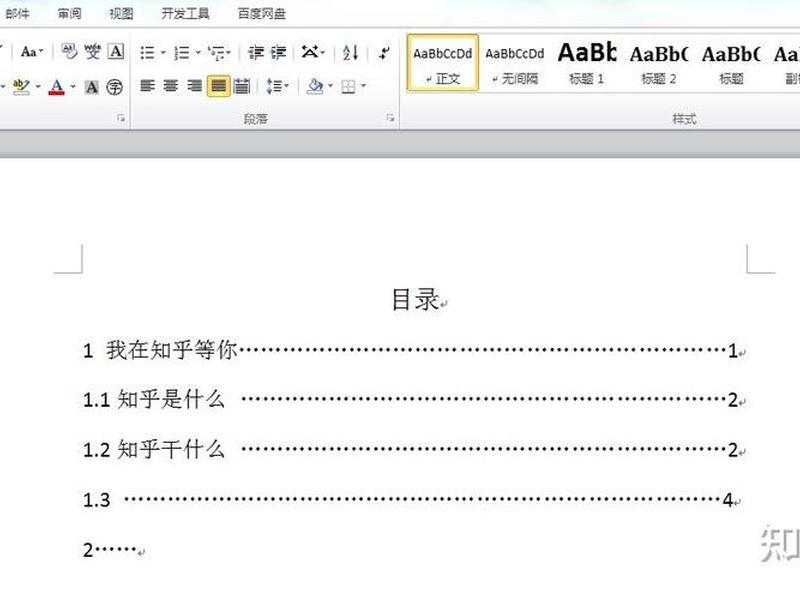The width and height of the screenshot is (800, 600).
Task: Click the numbered list button
Action: point(182,52)
